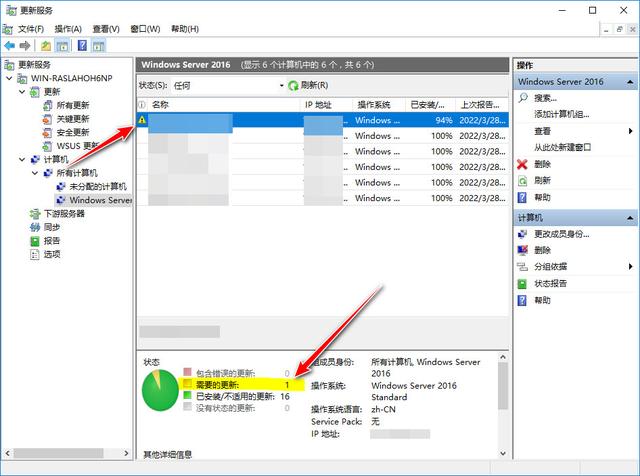Click the Up one level folder icon
This screenshot has height=476, width=640.
[x=46, y=46]
